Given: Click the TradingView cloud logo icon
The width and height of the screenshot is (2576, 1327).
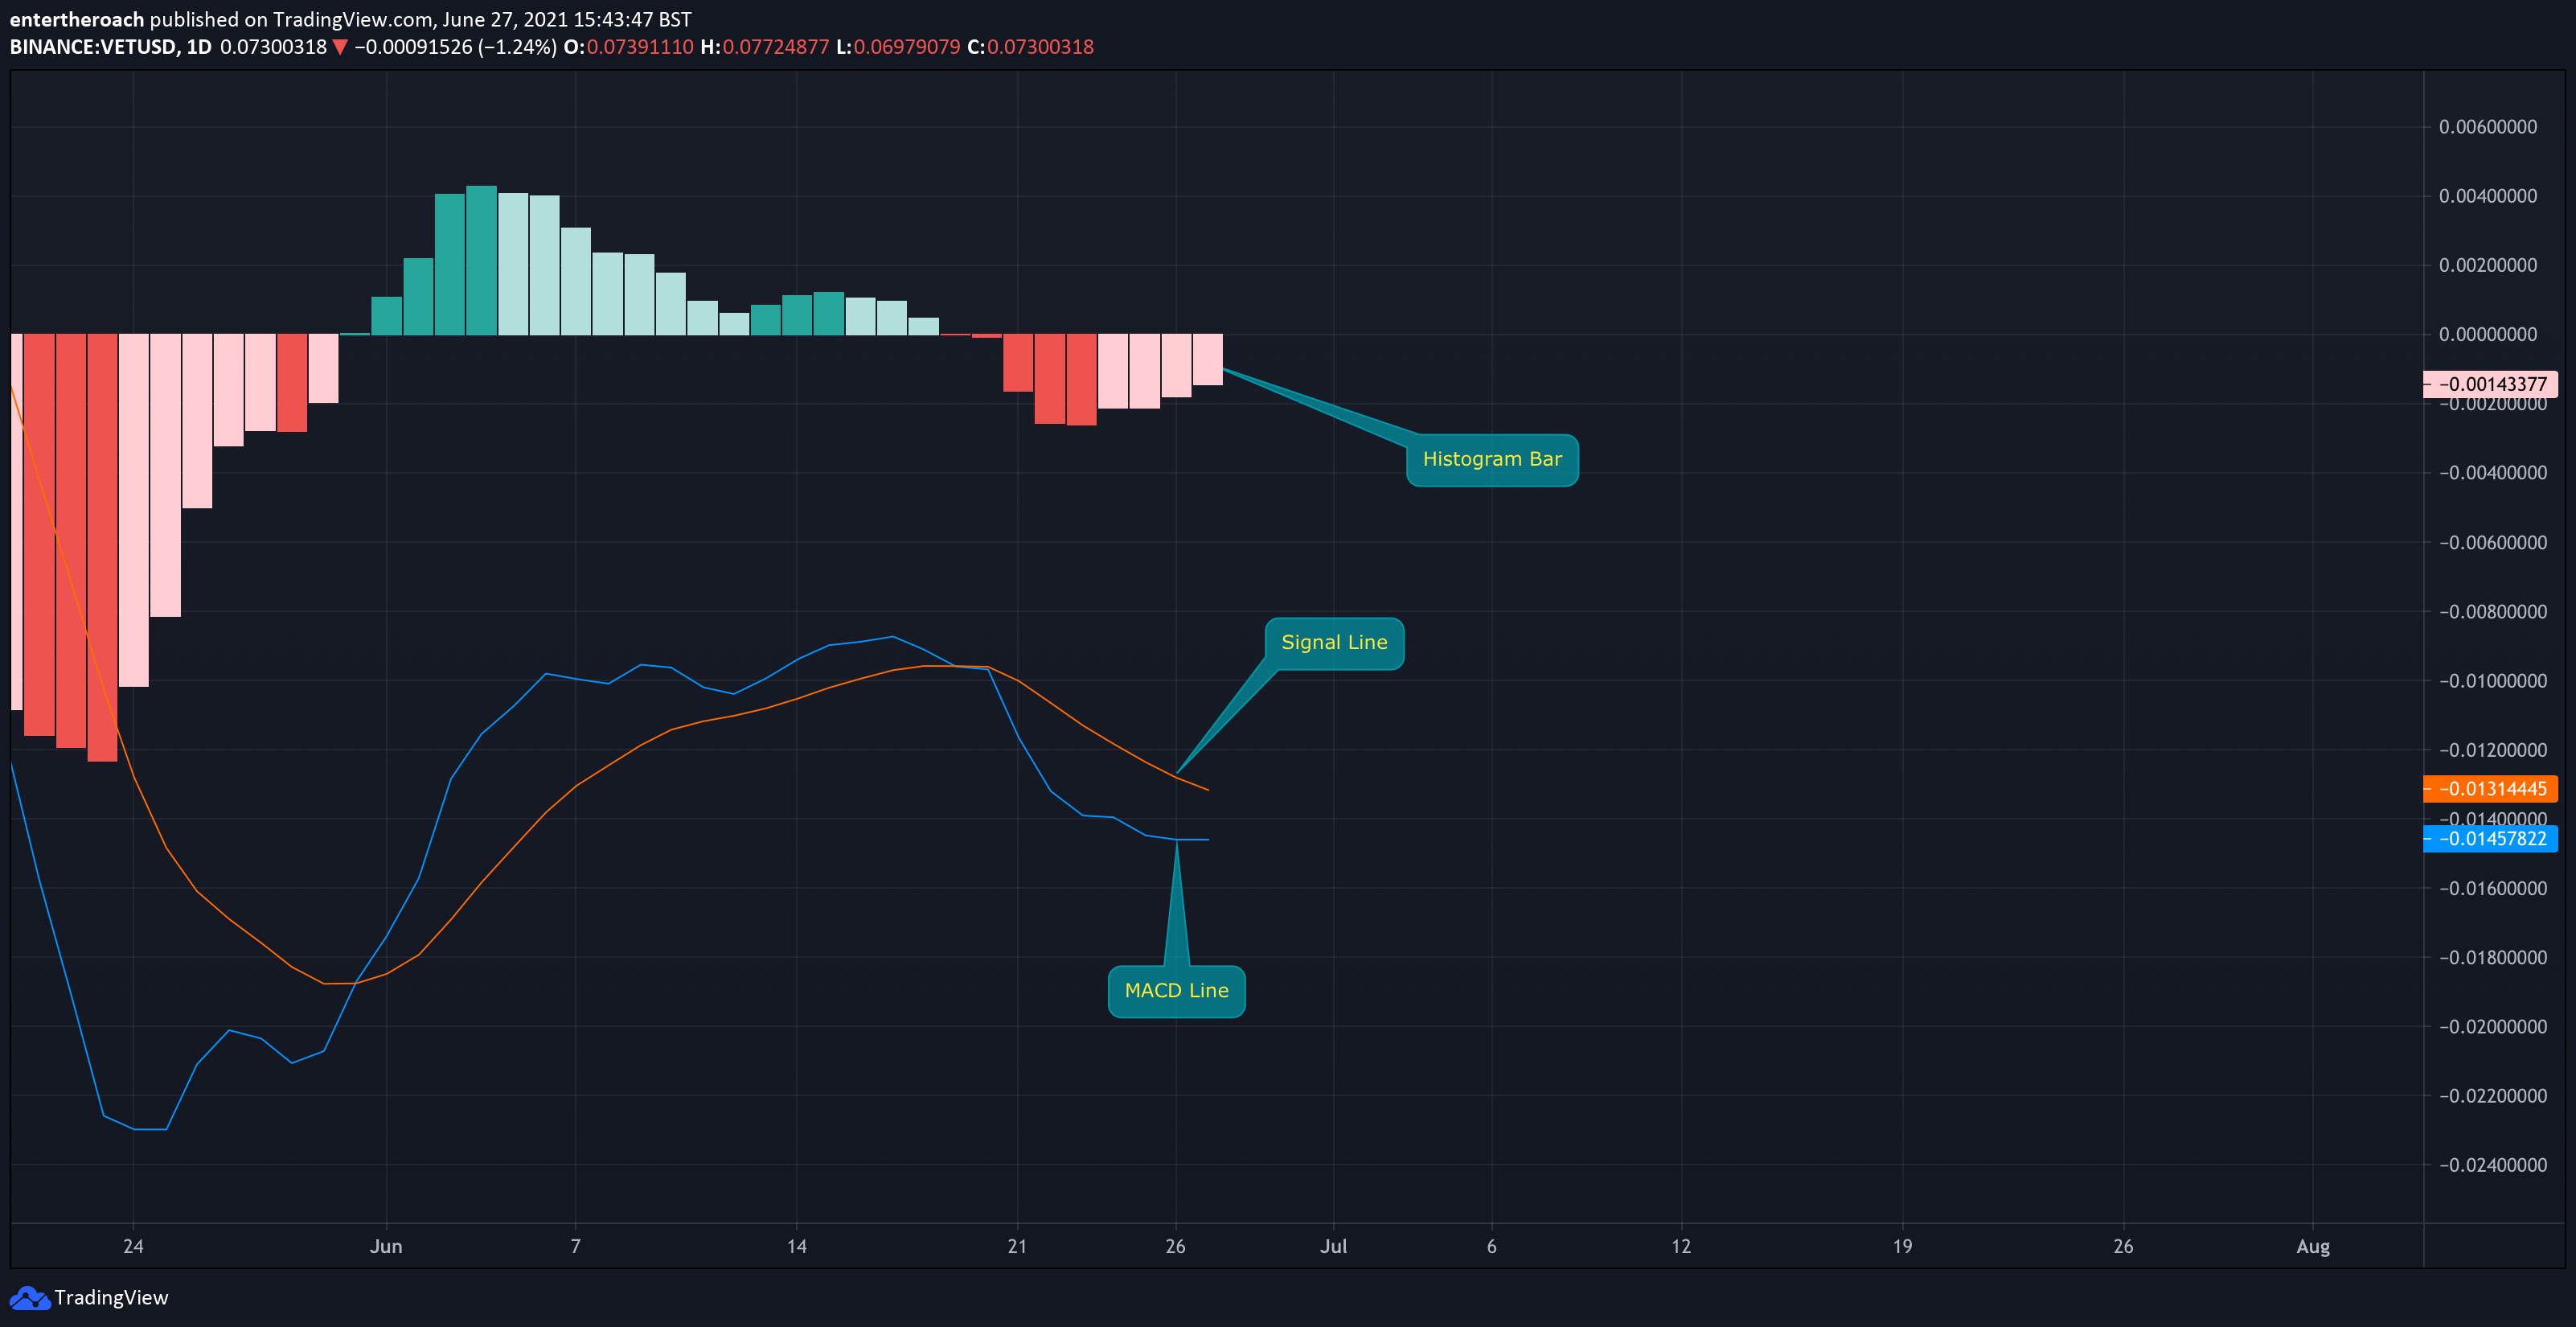Looking at the screenshot, I should 29,1298.
